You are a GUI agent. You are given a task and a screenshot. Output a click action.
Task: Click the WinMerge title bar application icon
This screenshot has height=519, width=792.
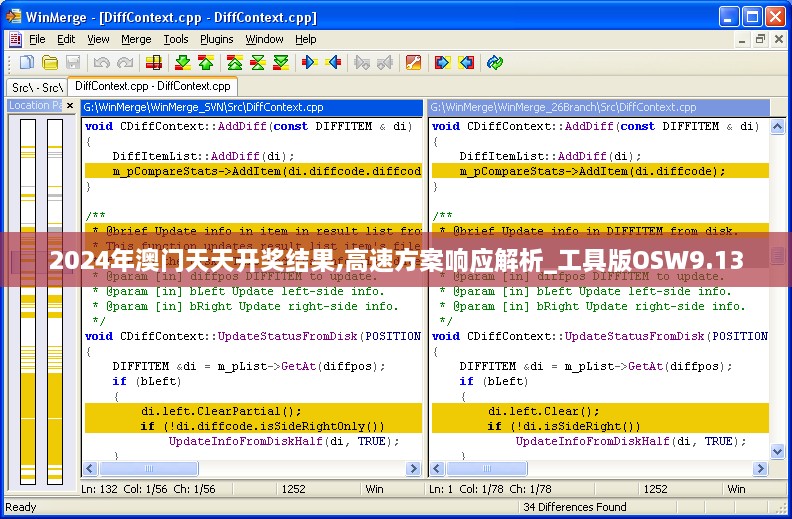pos(14,17)
